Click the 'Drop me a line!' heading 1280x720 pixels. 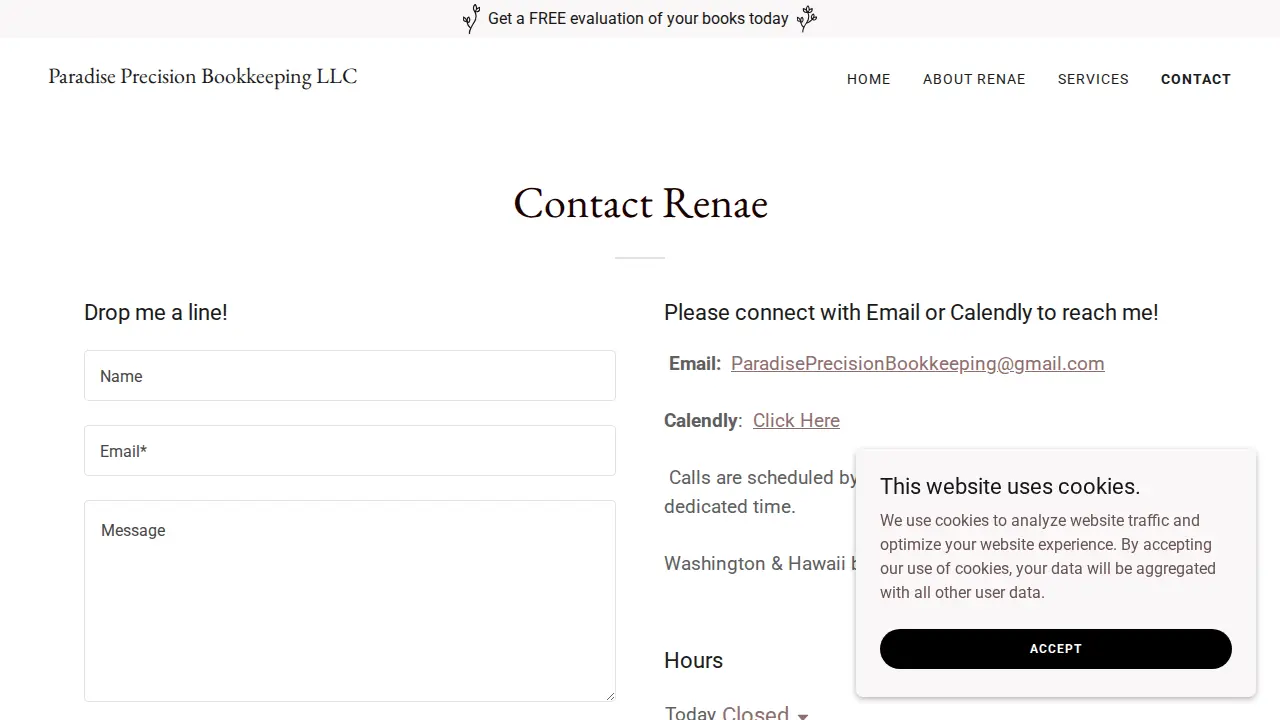click(x=156, y=313)
